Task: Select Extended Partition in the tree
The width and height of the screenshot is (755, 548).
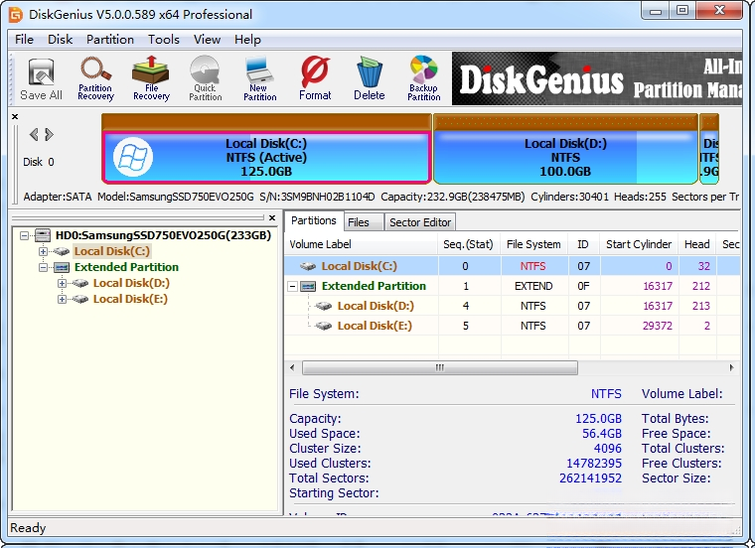Action: [127, 267]
